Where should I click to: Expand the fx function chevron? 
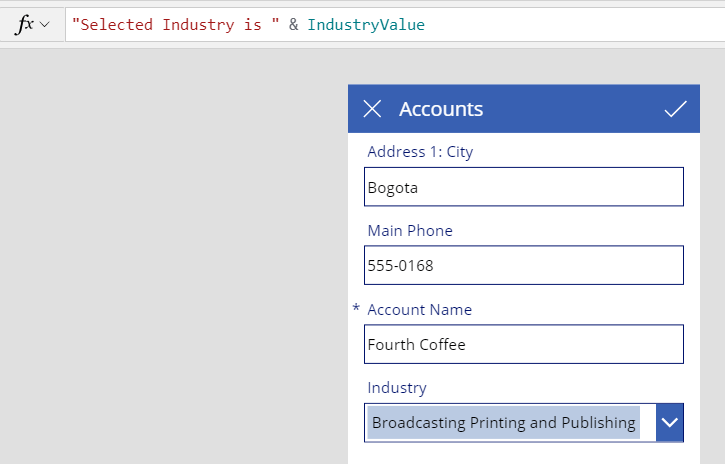pyautogui.click(x=45, y=24)
